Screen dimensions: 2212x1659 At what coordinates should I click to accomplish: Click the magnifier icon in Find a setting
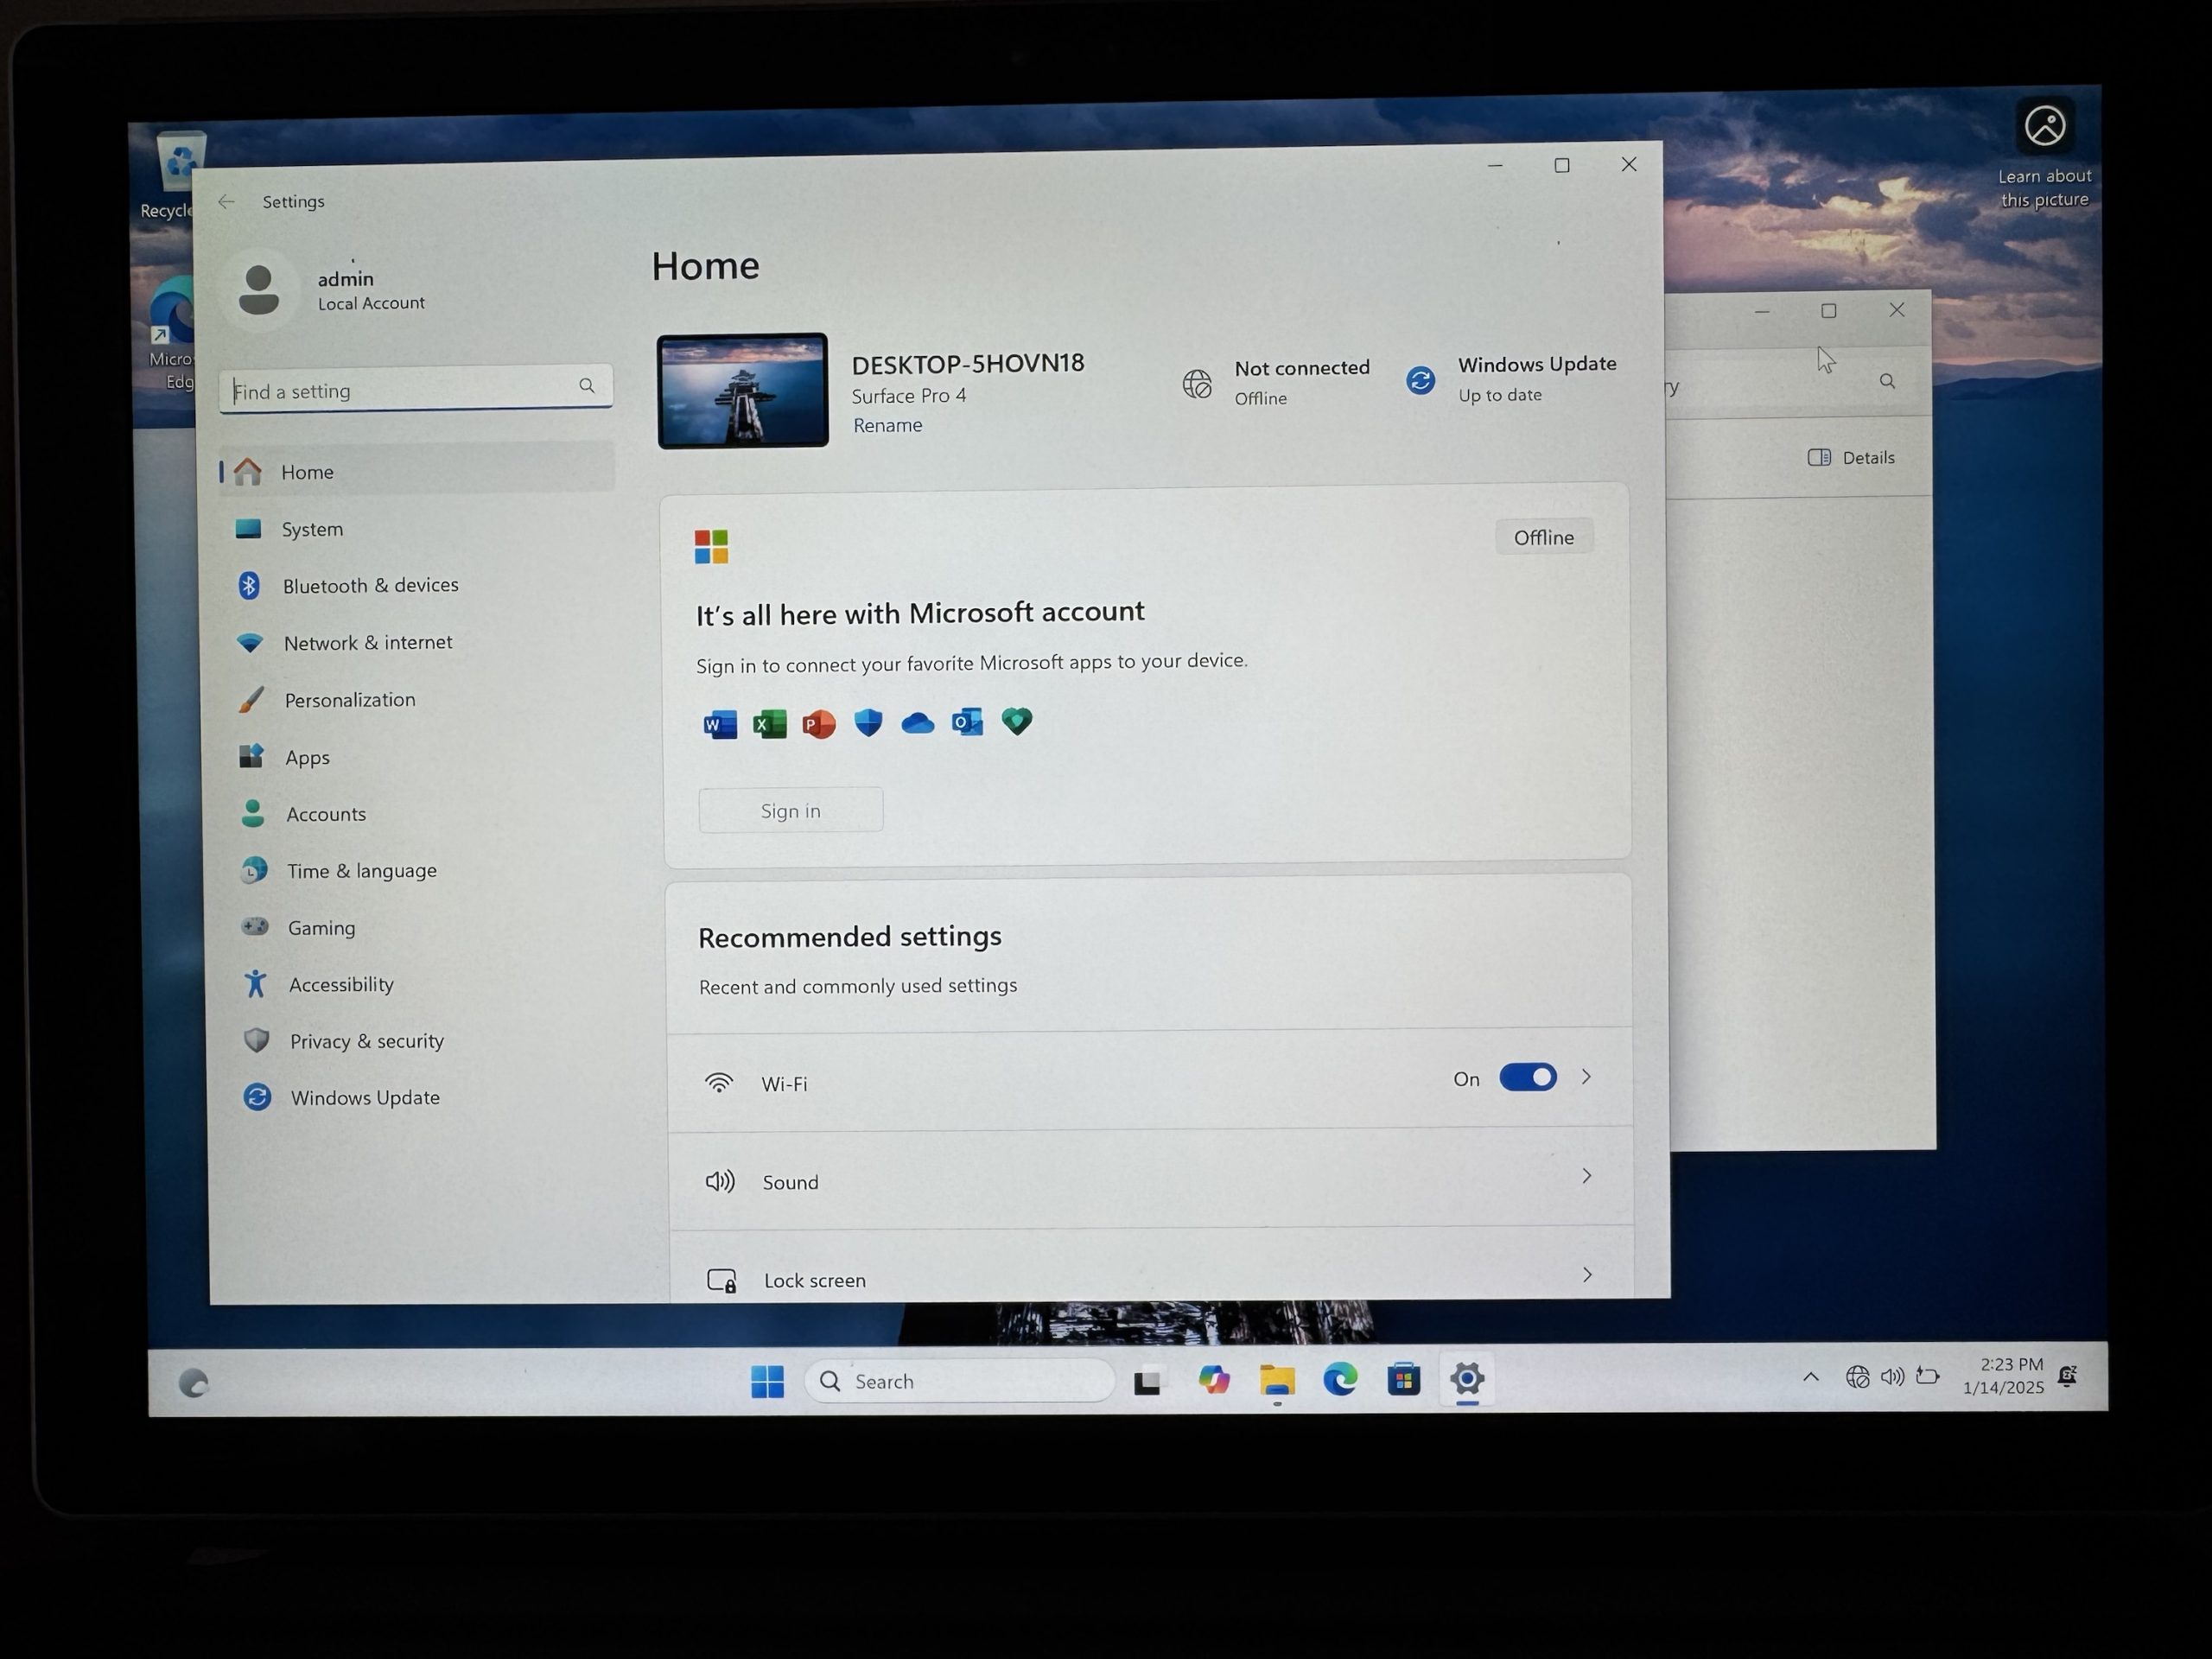click(587, 386)
